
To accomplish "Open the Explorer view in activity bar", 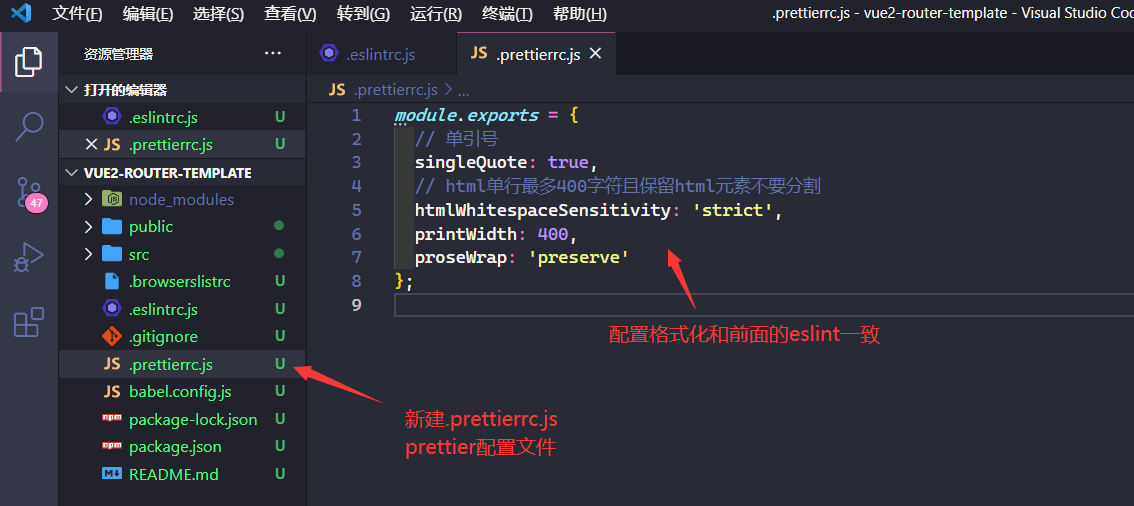I will (x=29, y=62).
